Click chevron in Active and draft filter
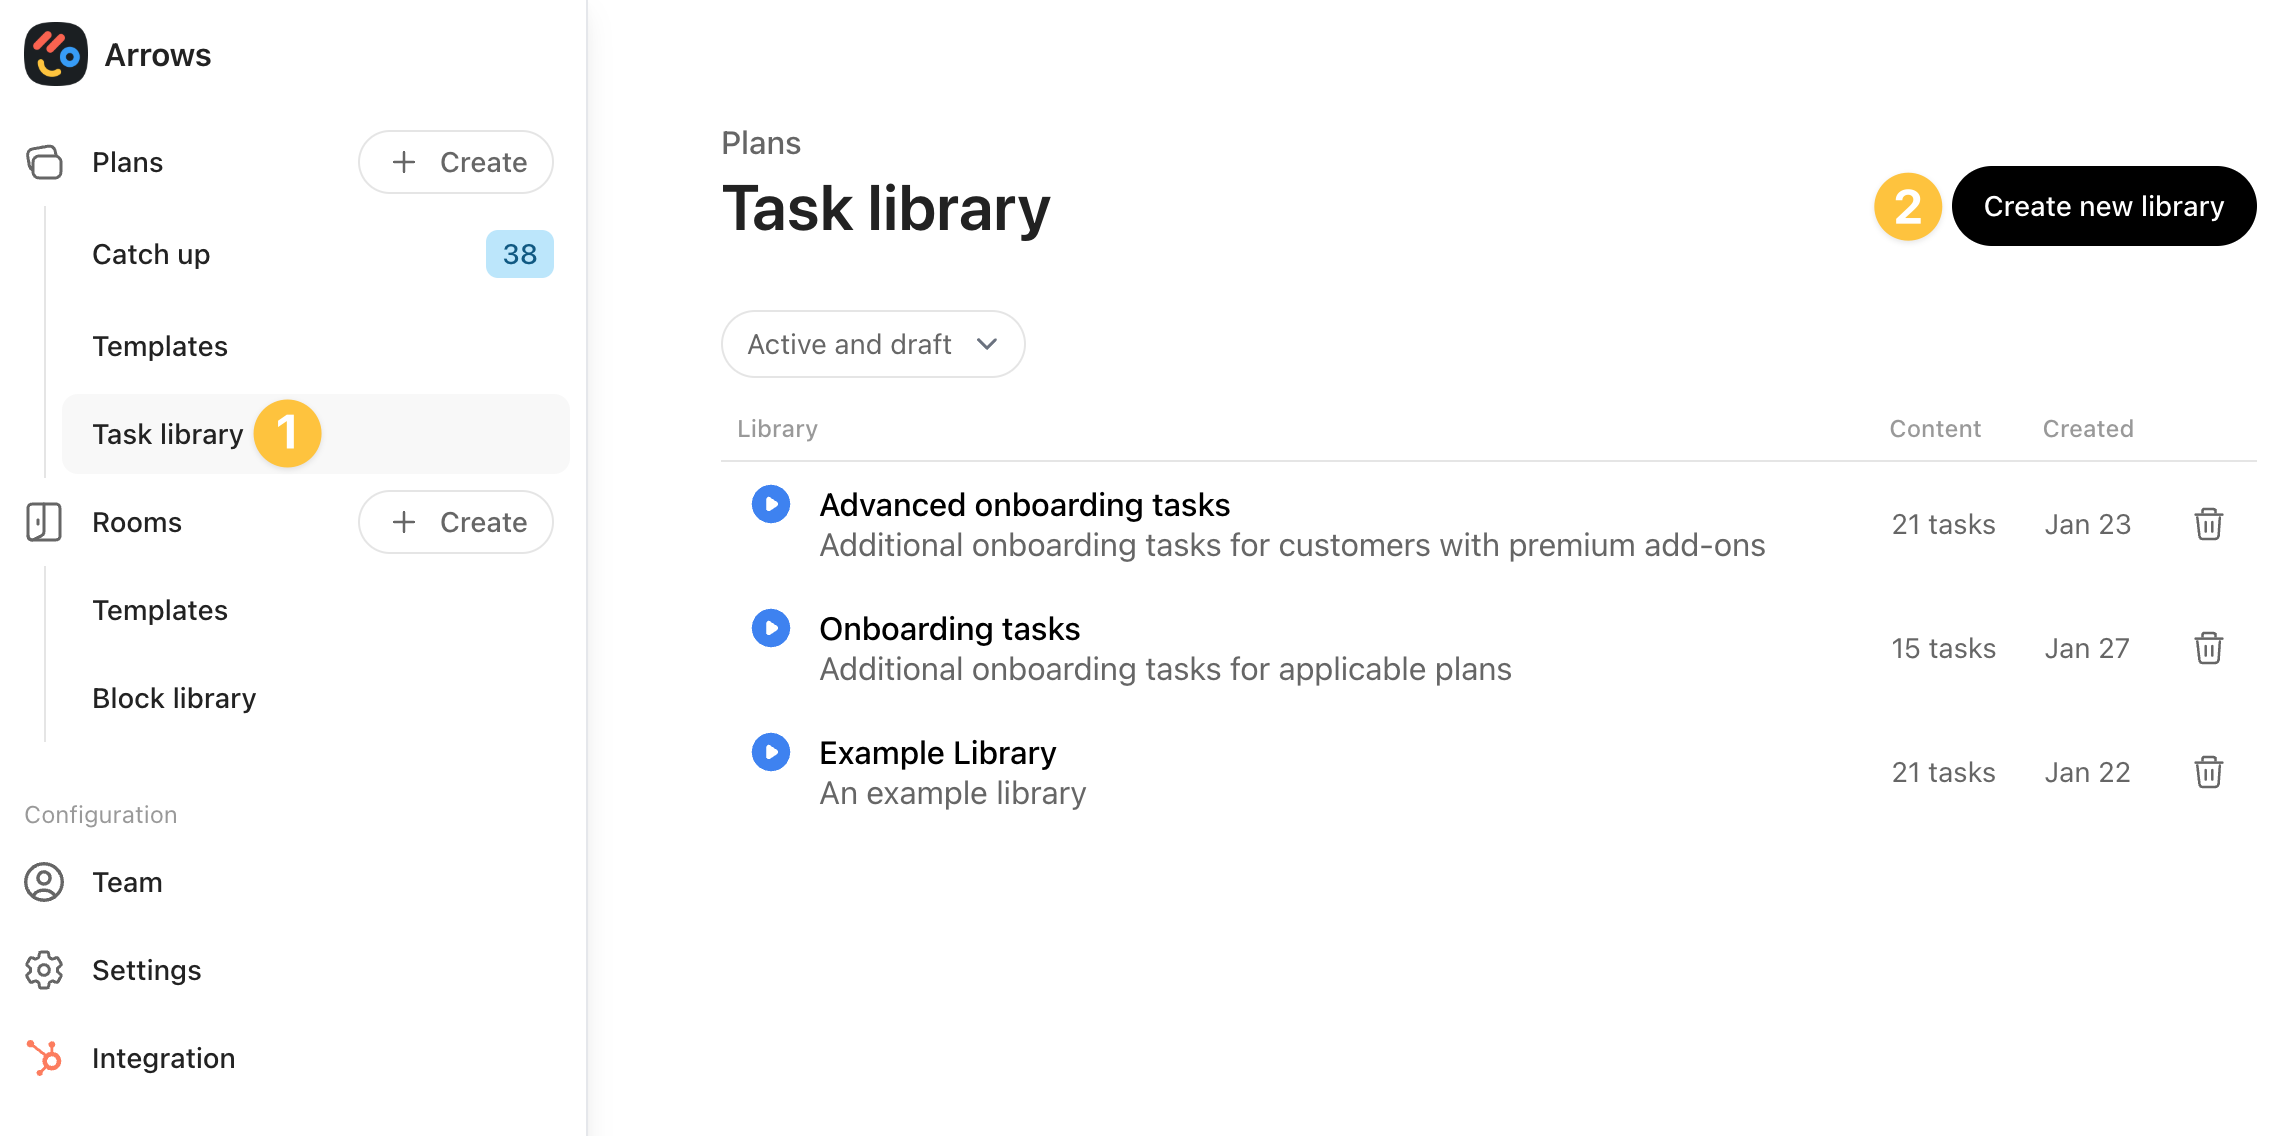Screen dimensions: 2278x1136 tap(987, 344)
